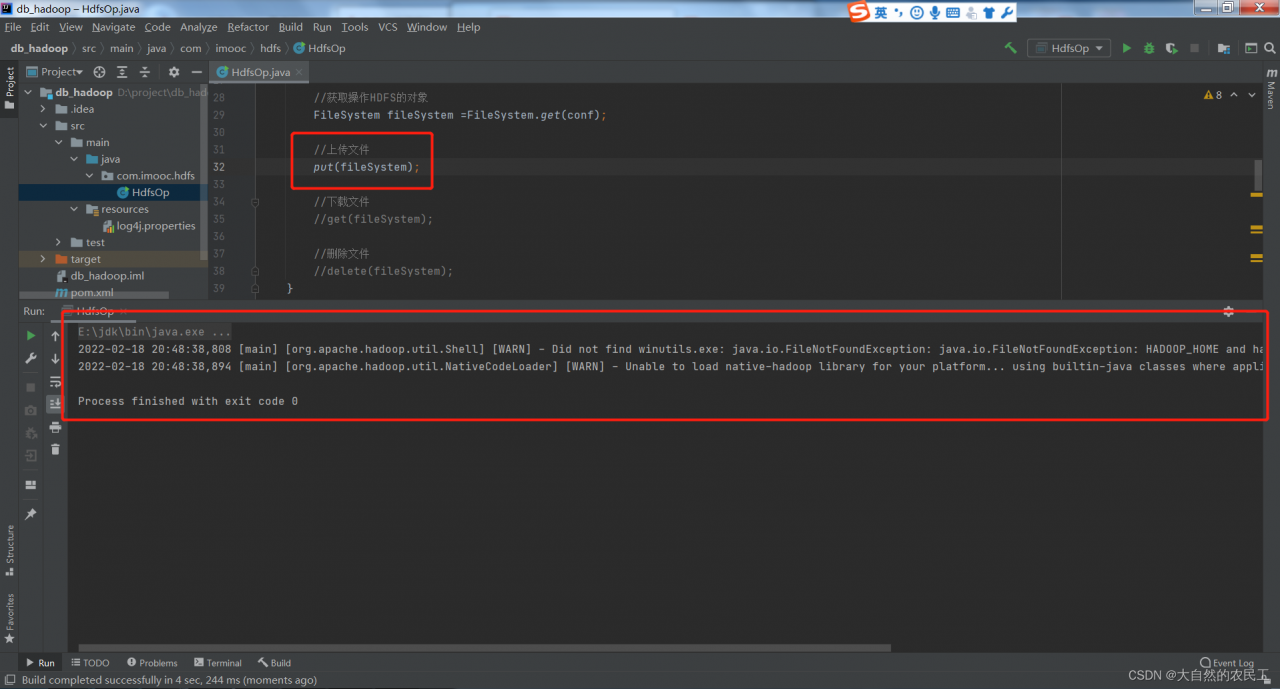Open the TODO tool tab
This screenshot has width=1280, height=689.
click(90, 662)
